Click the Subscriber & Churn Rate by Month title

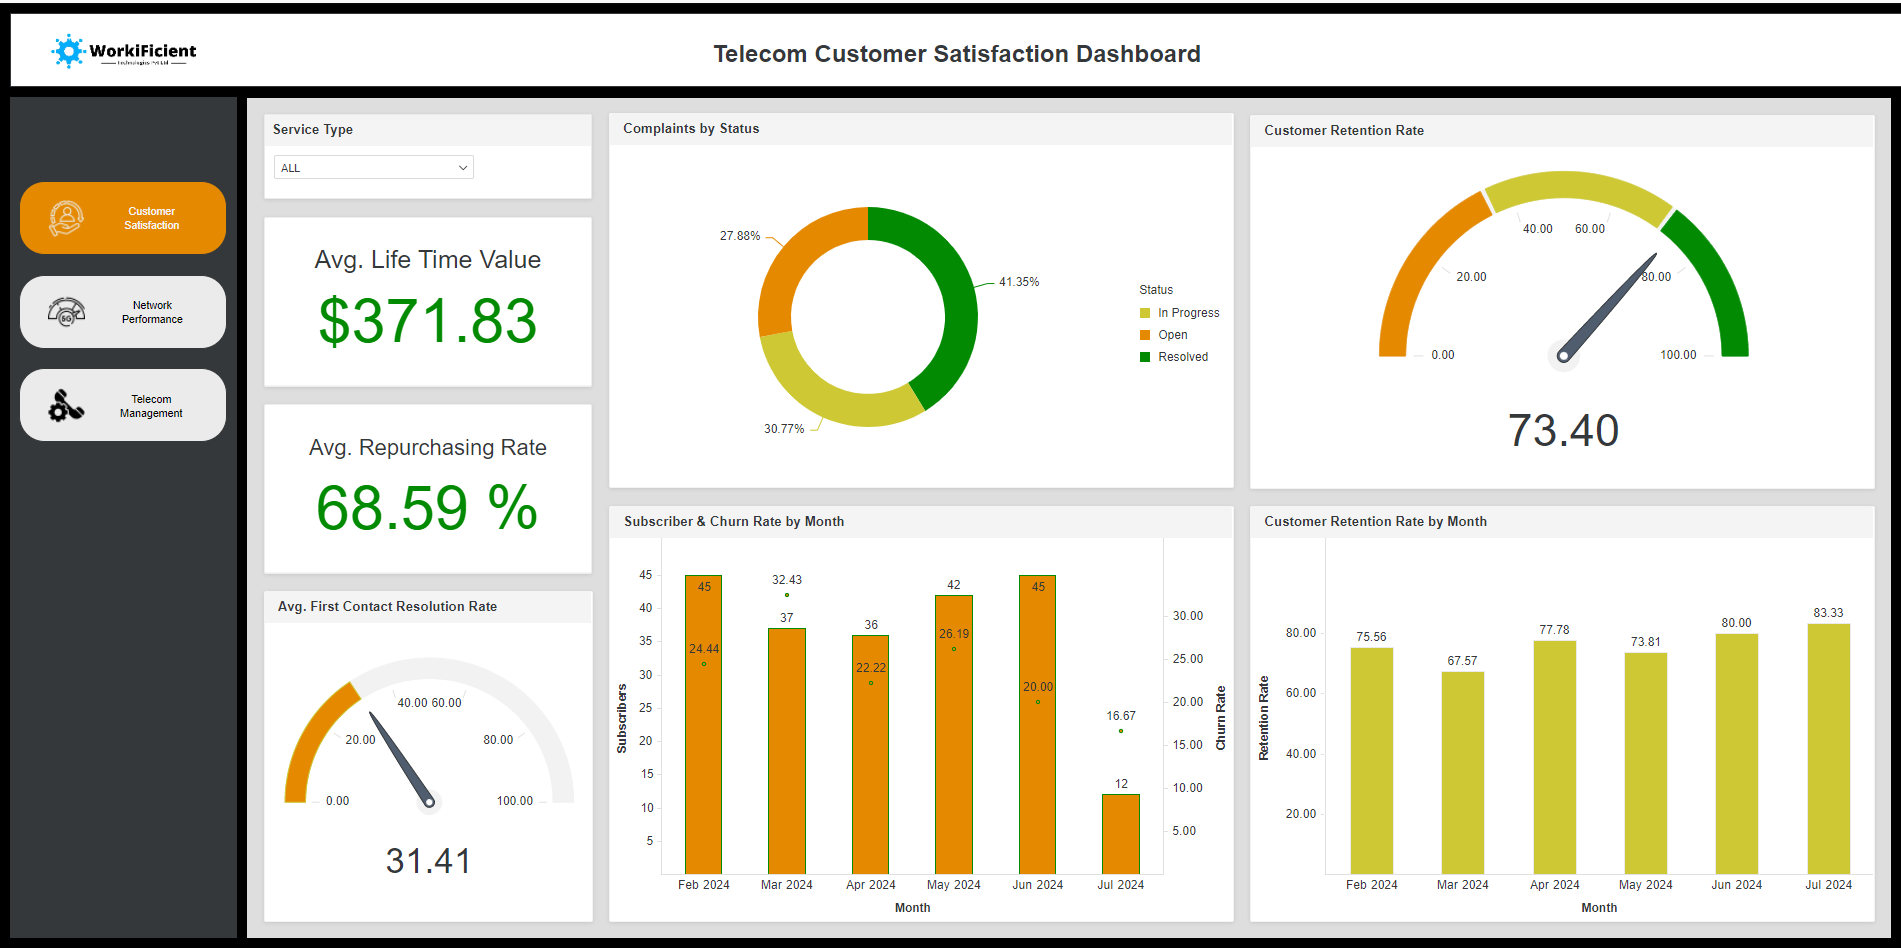click(734, 521)
